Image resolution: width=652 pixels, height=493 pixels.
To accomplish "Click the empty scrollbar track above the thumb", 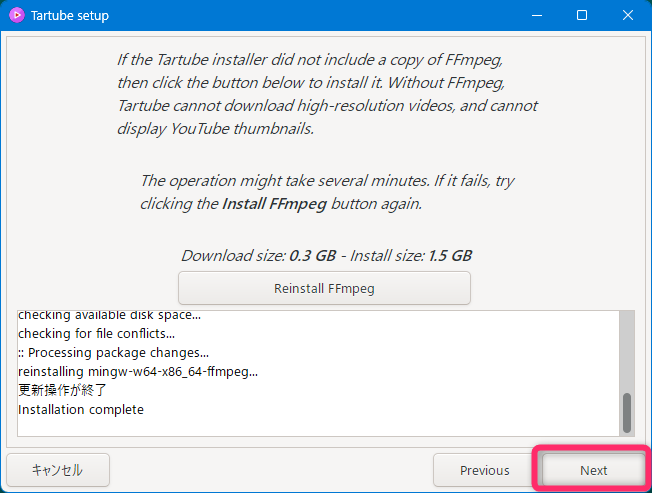I will tap(627, 350).
